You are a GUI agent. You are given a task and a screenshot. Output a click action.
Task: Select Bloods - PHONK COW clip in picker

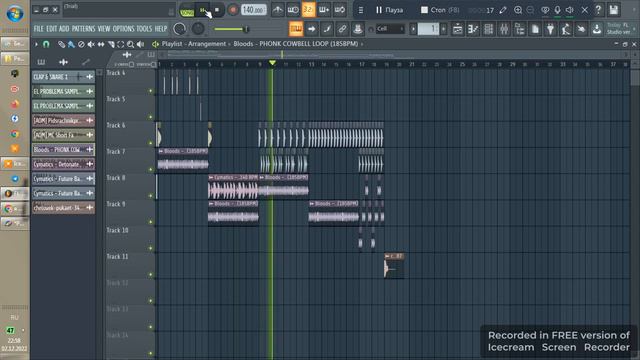coord(63,150)
